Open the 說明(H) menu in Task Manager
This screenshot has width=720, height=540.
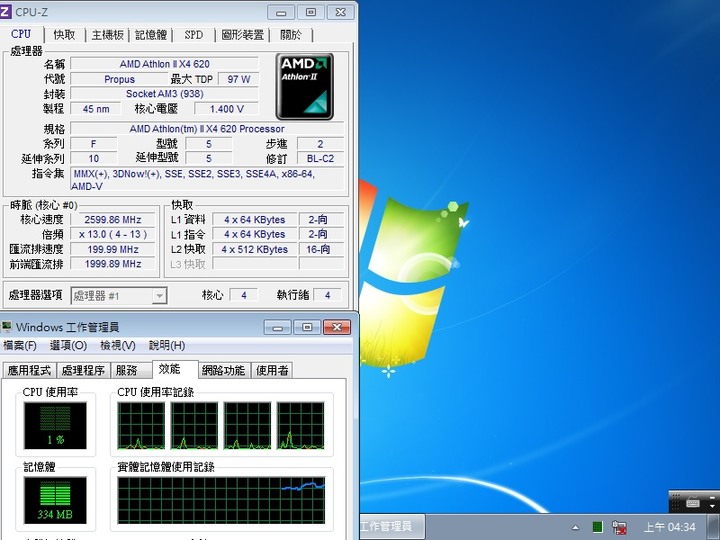click(x=167, y=345)
